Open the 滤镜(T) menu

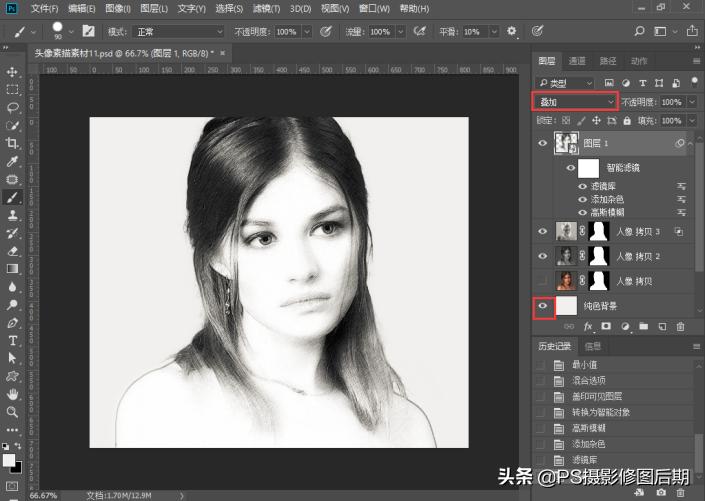pos(266,8)
